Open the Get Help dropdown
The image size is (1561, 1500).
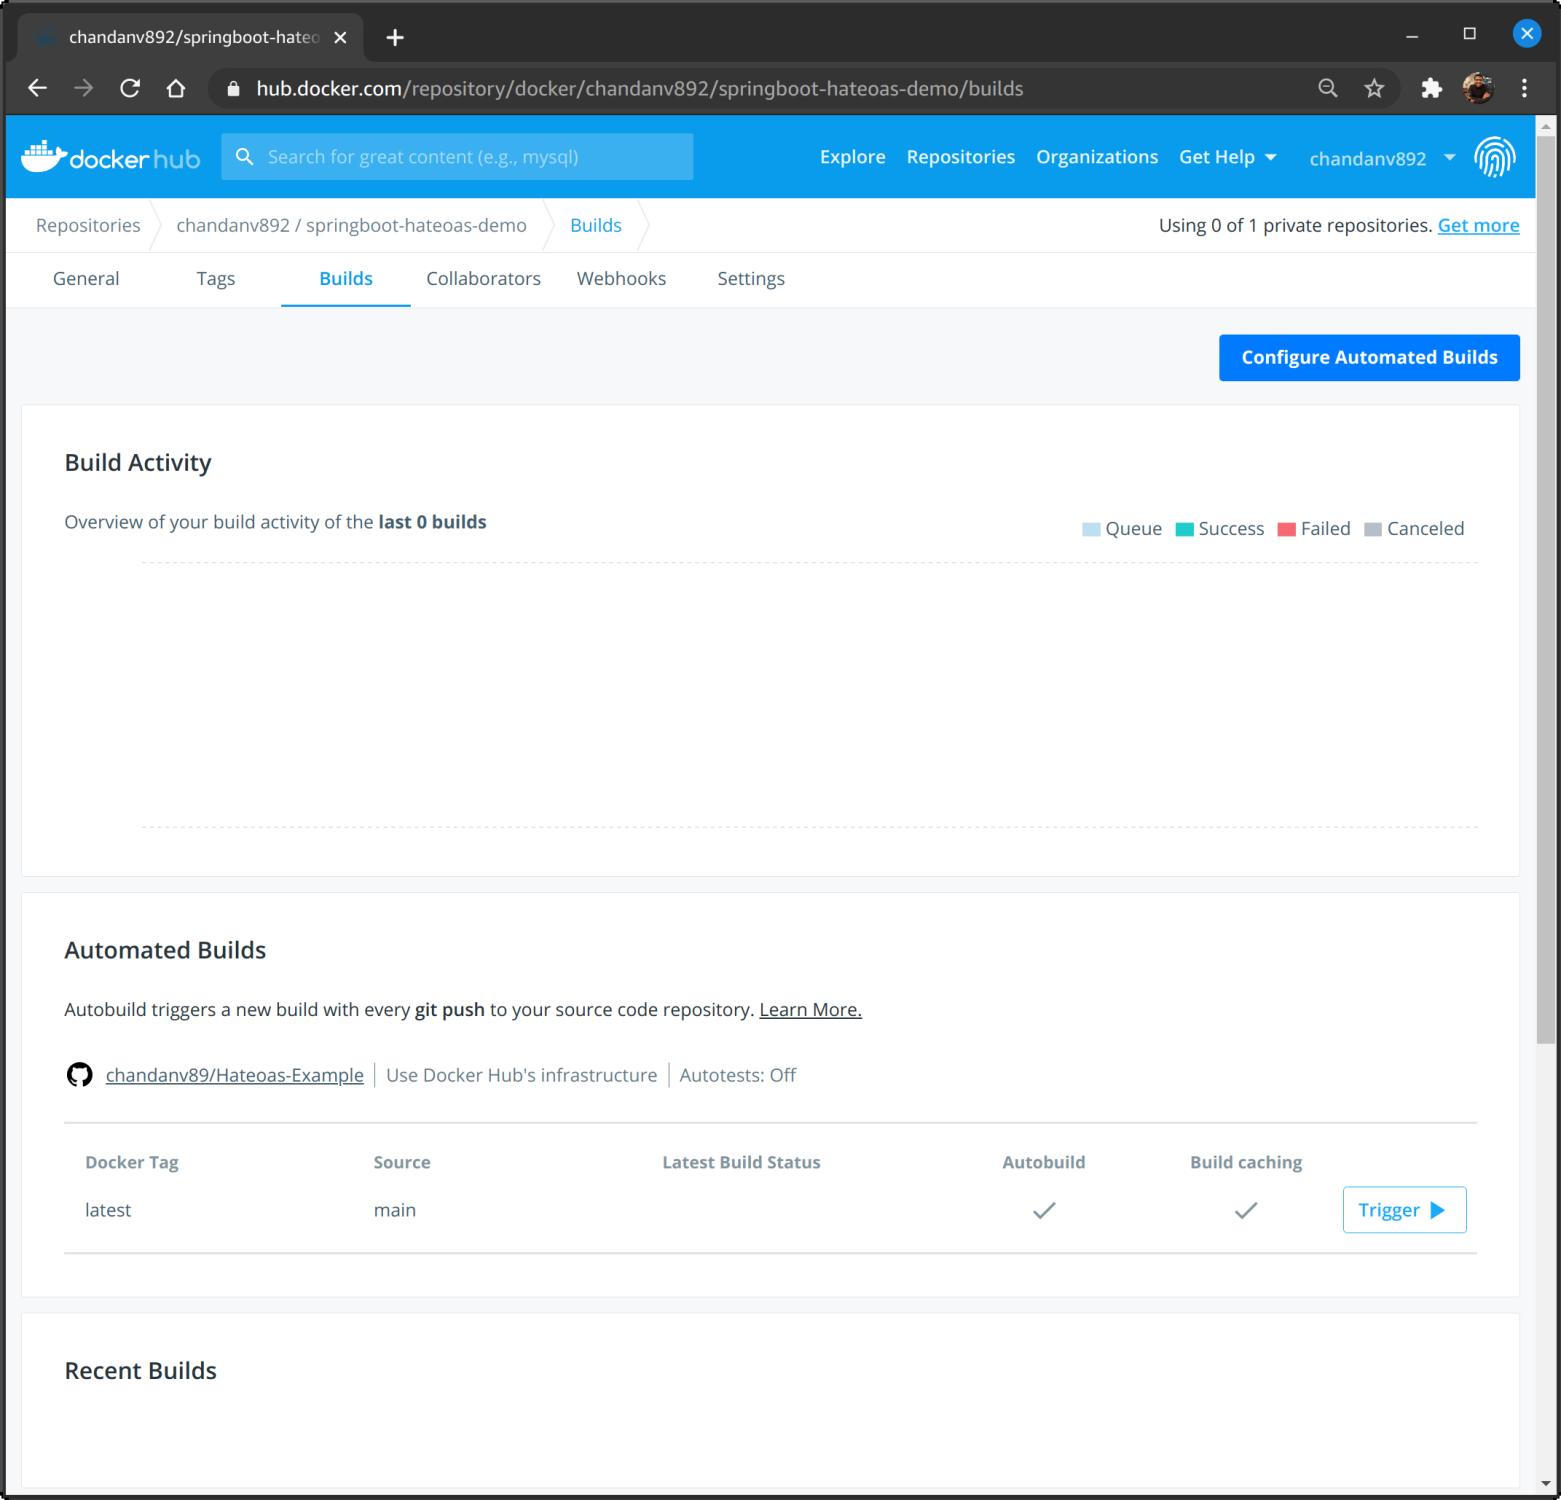1227,156
